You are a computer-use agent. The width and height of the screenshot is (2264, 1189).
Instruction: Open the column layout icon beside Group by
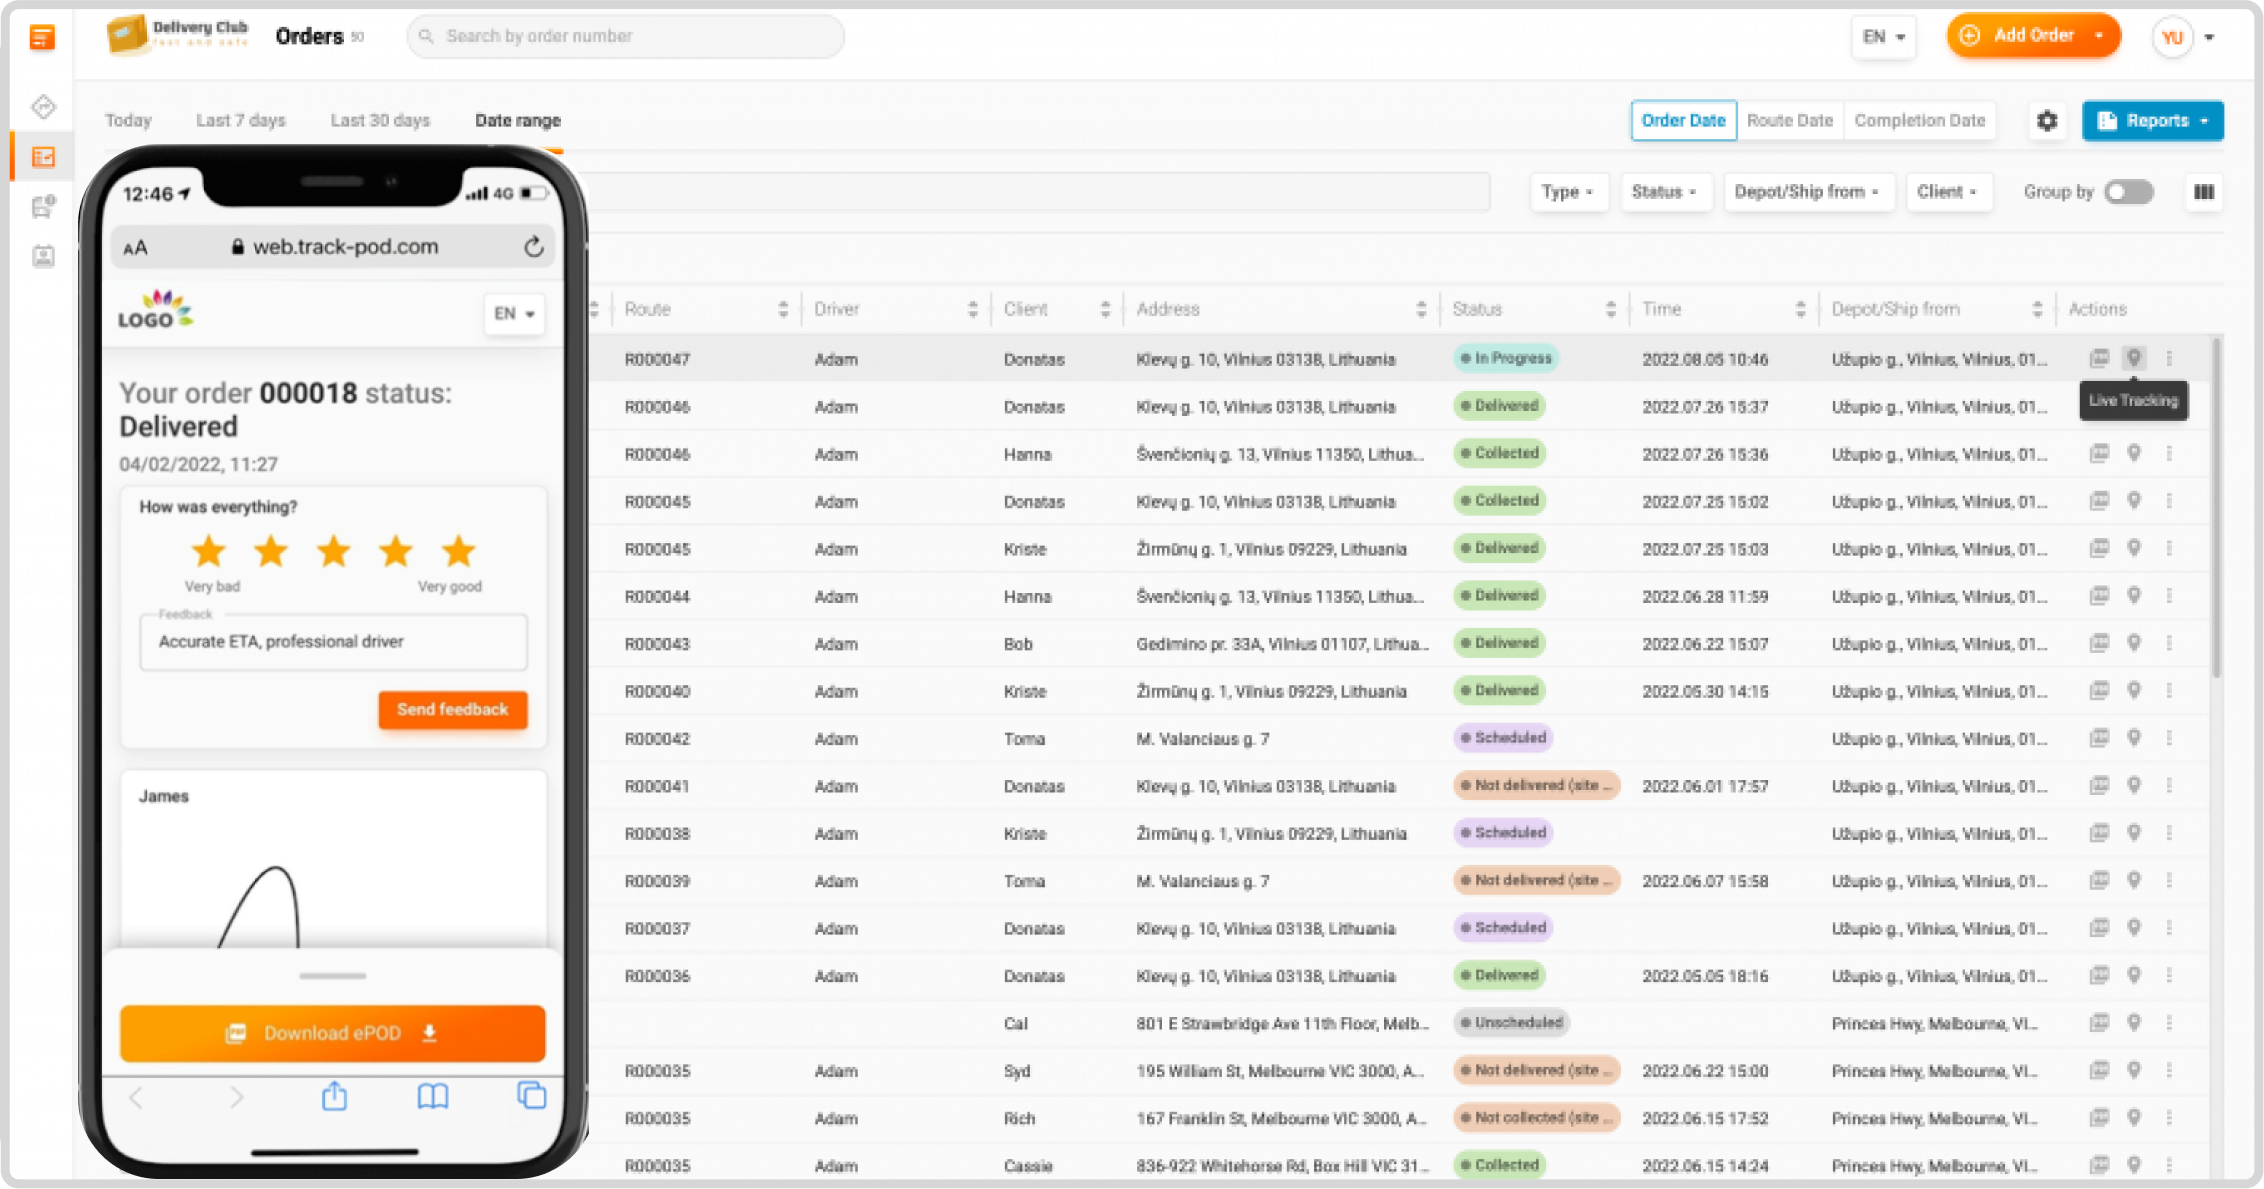2204,192
